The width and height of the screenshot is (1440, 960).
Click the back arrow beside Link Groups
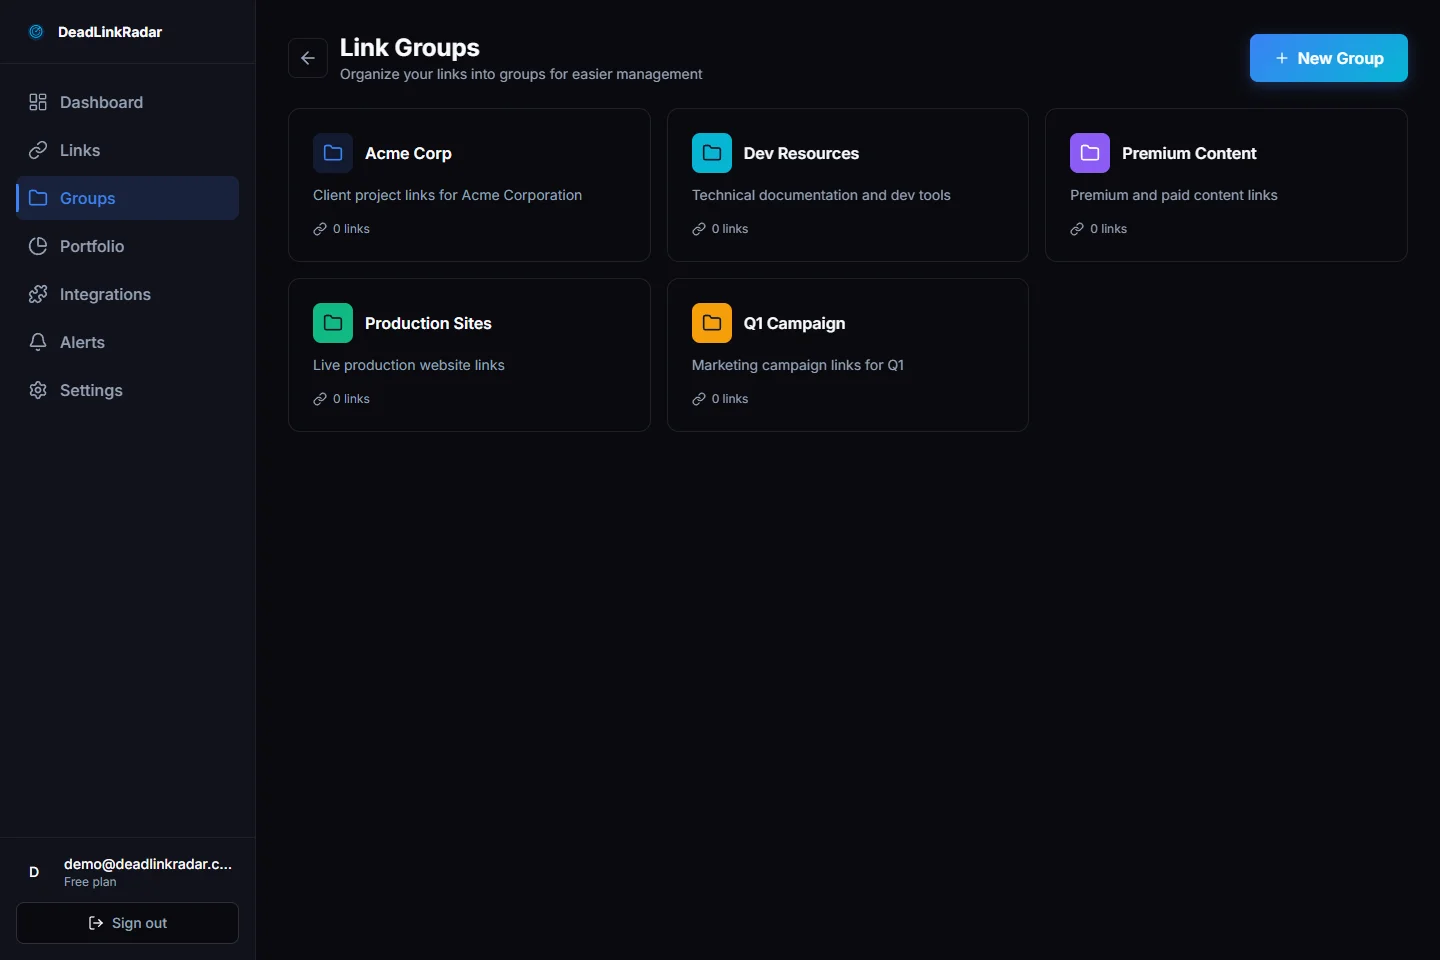[308, 58]
